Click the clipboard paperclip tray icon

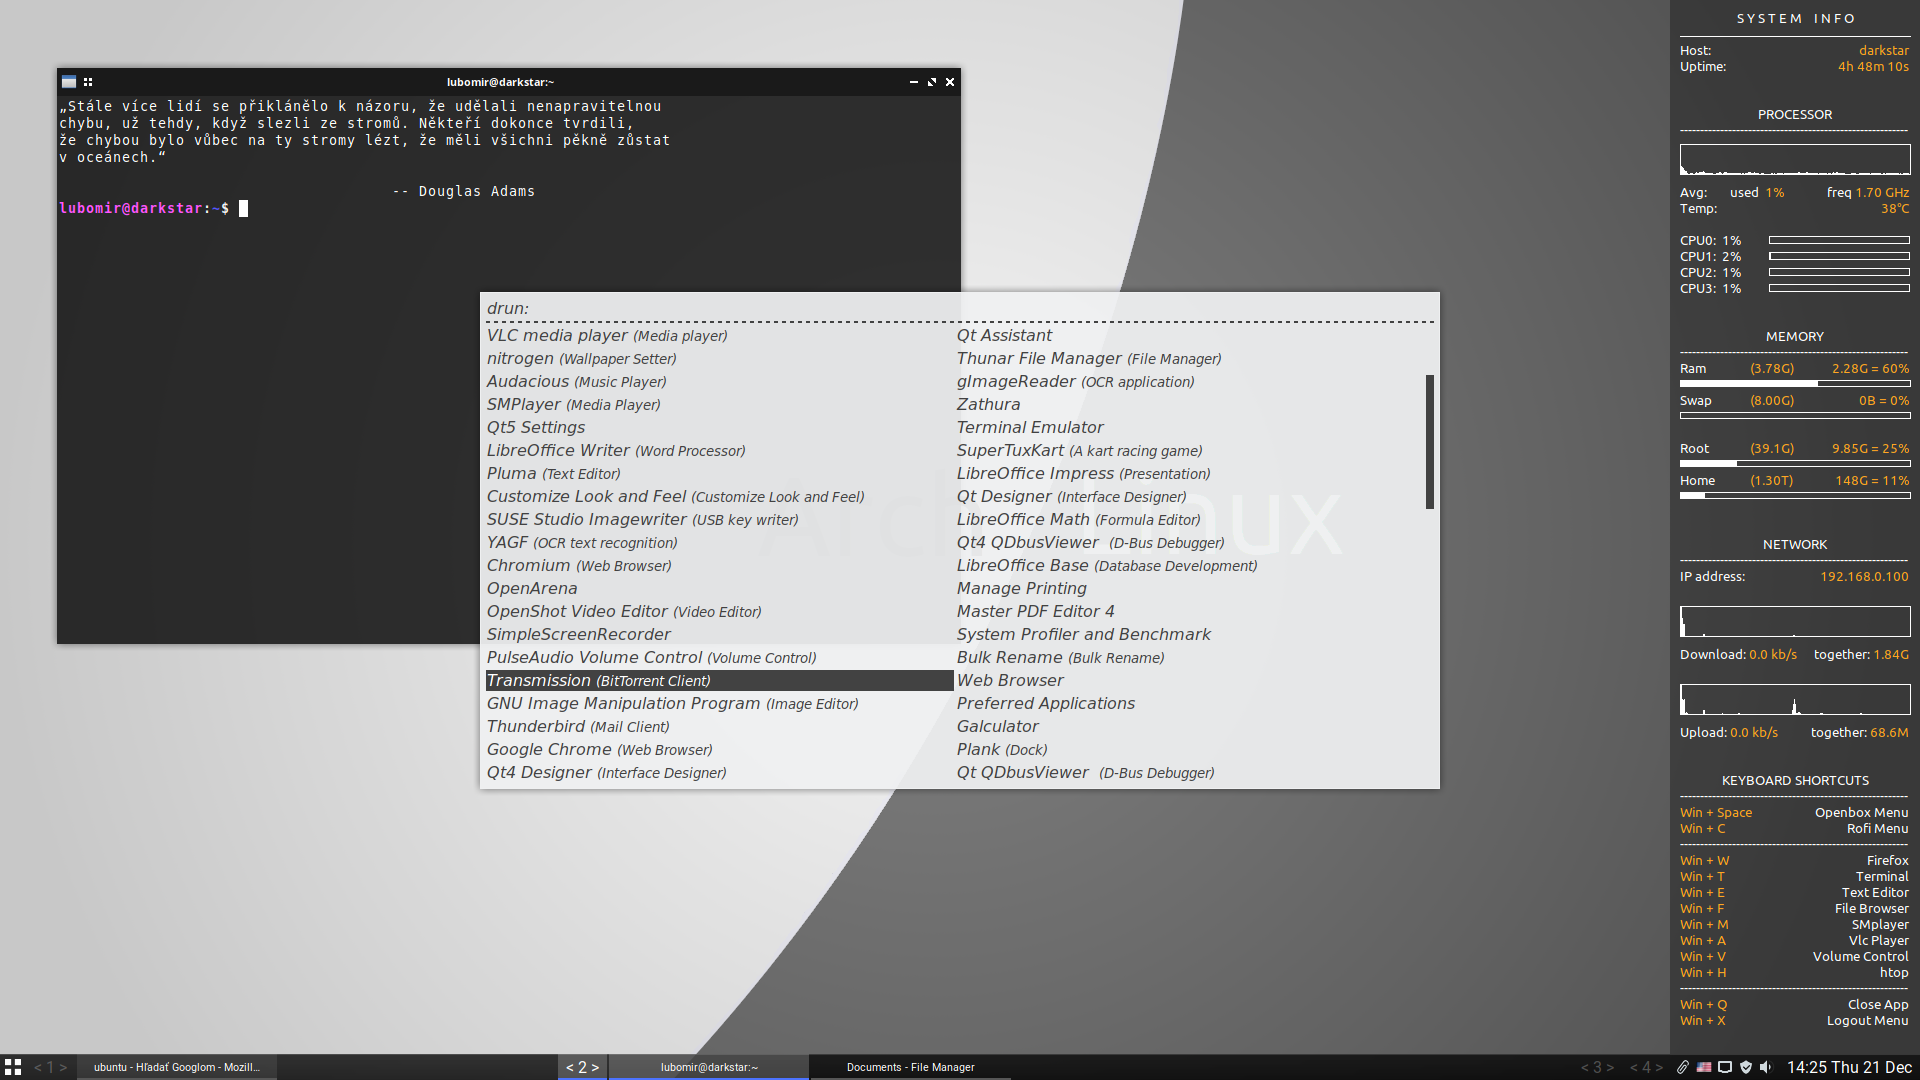(1683, 1067)
